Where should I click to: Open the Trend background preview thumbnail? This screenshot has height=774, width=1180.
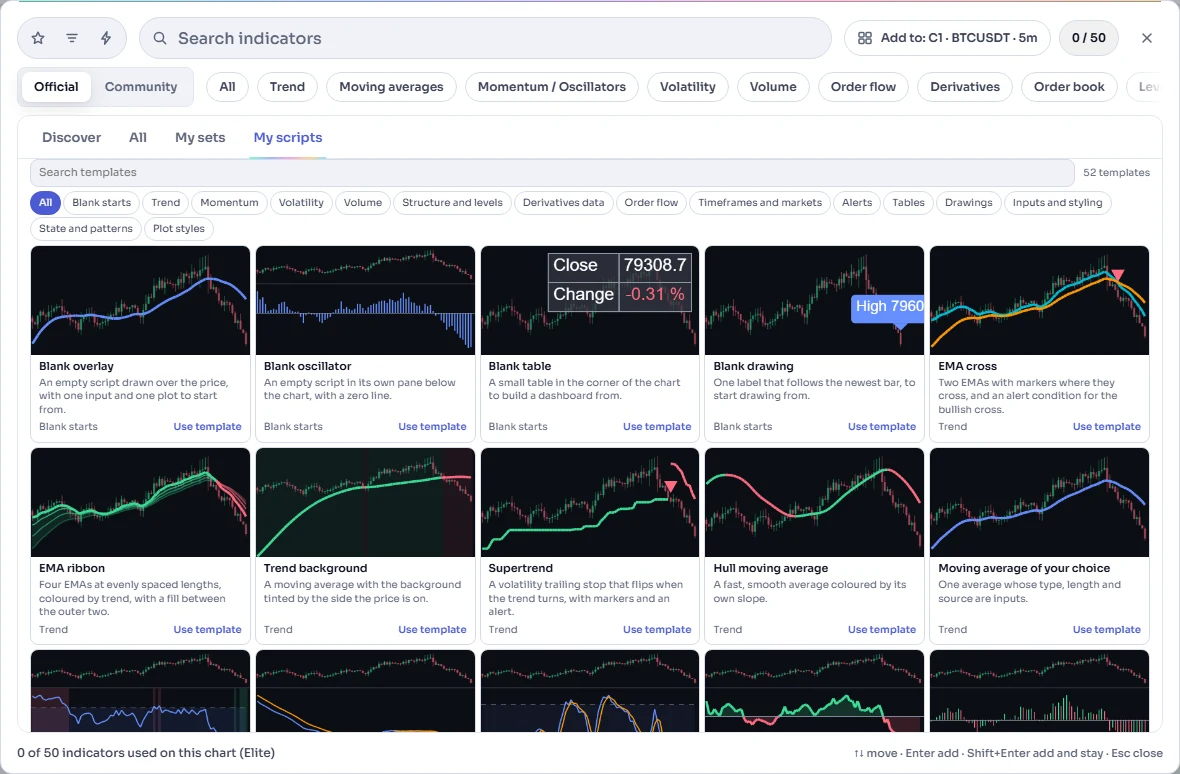pyautogui.click(x=366, y=502)
